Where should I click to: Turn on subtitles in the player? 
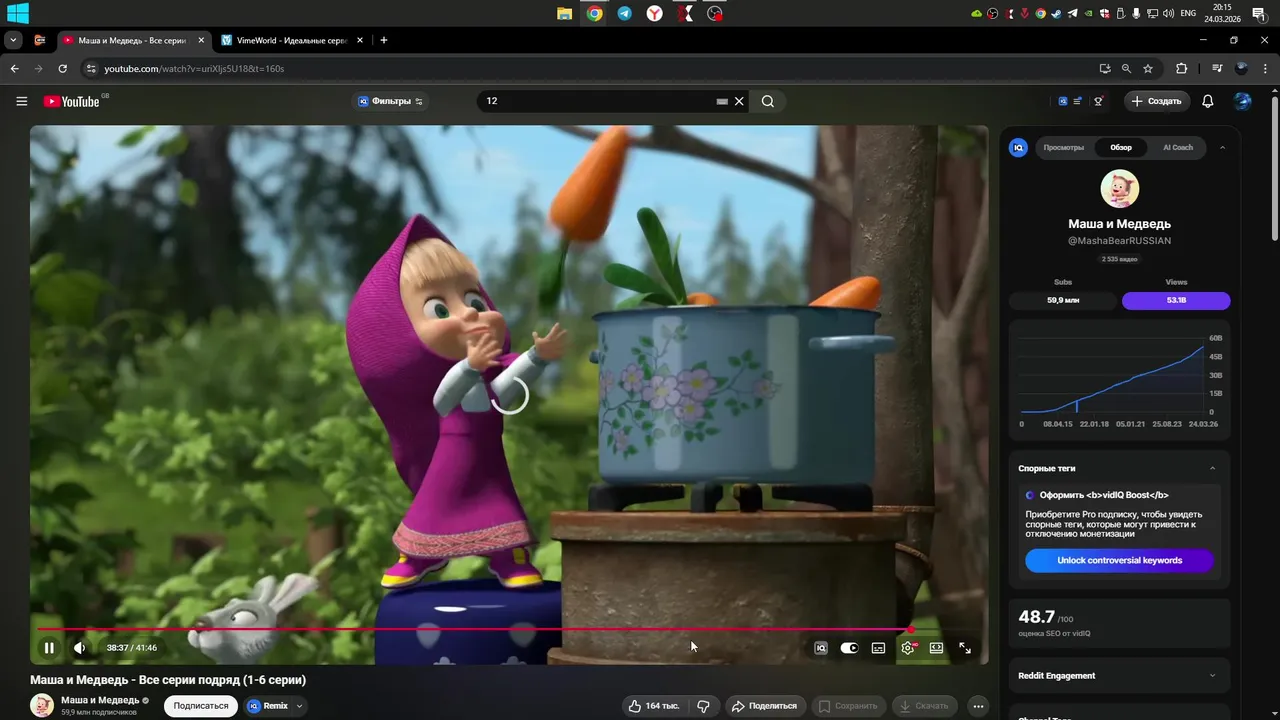point(878,648)
